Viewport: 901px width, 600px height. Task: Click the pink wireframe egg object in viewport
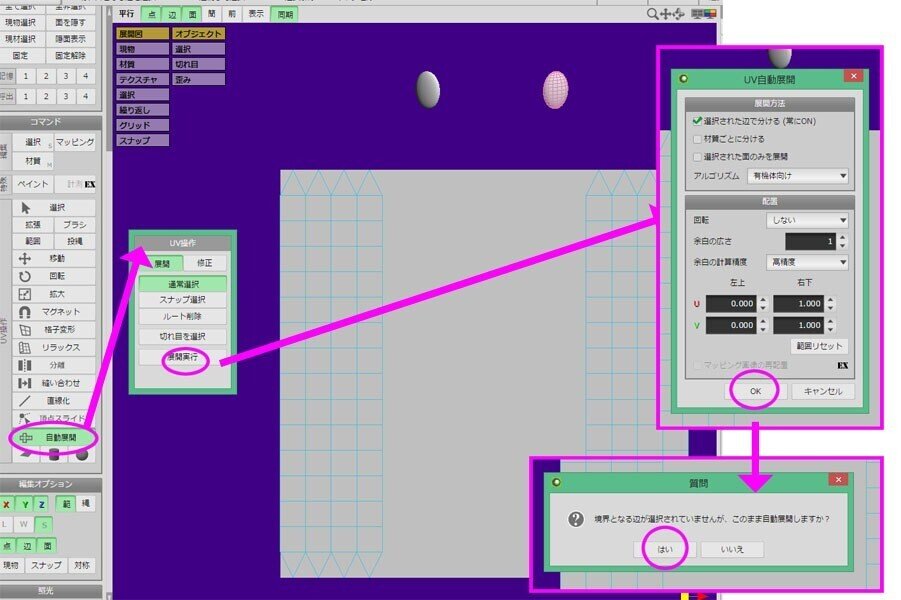(x=555, y=90)
